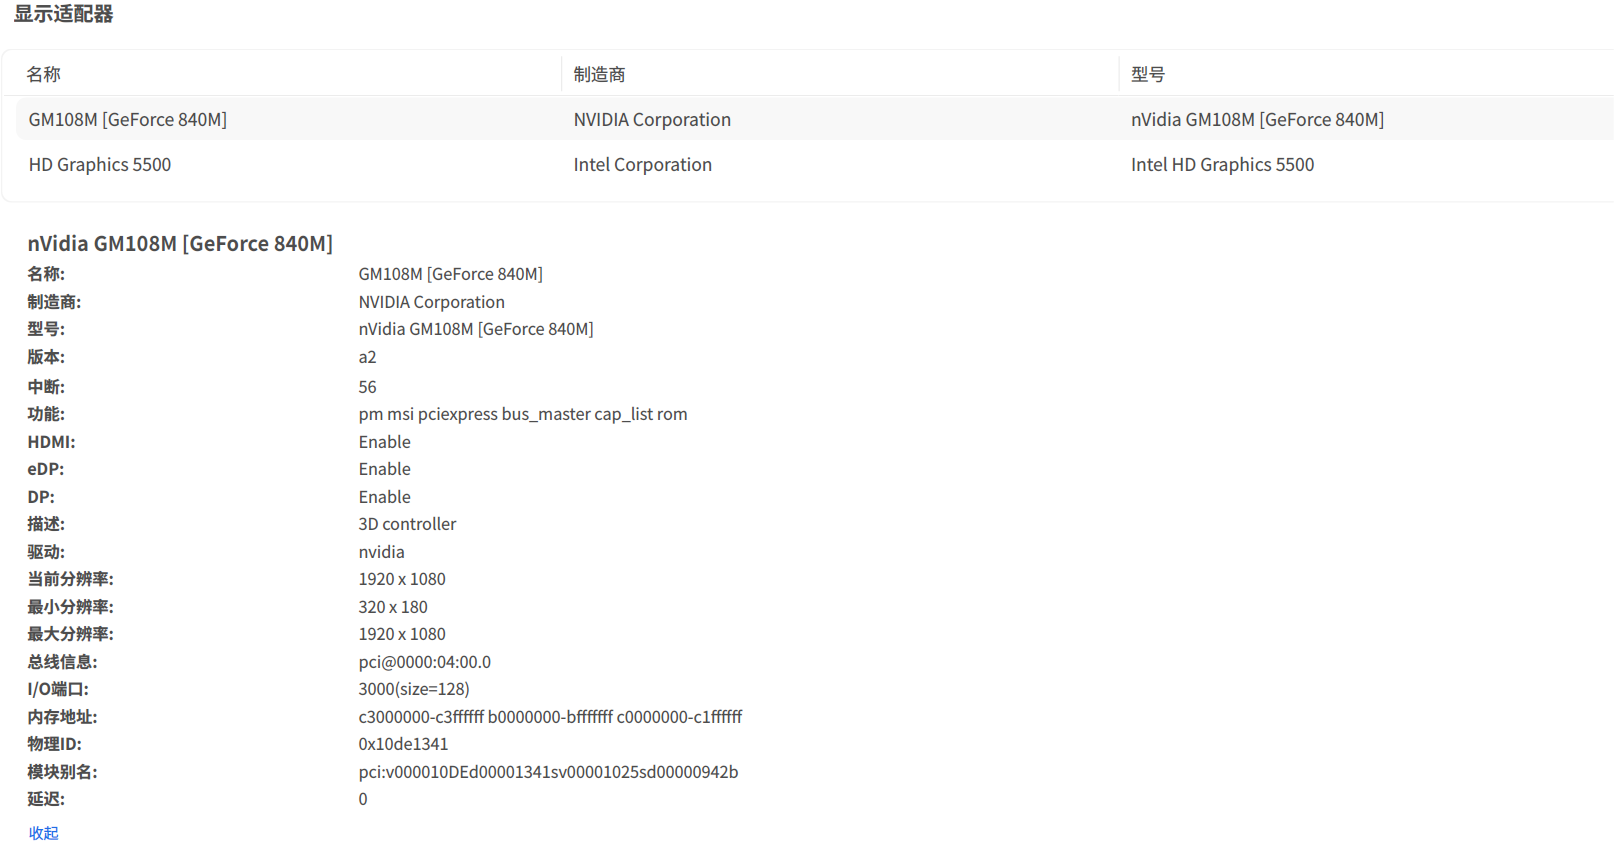The image size is (1614, 860).
Task: Click the 功能 value text line
Action: [x=523, y=414]
